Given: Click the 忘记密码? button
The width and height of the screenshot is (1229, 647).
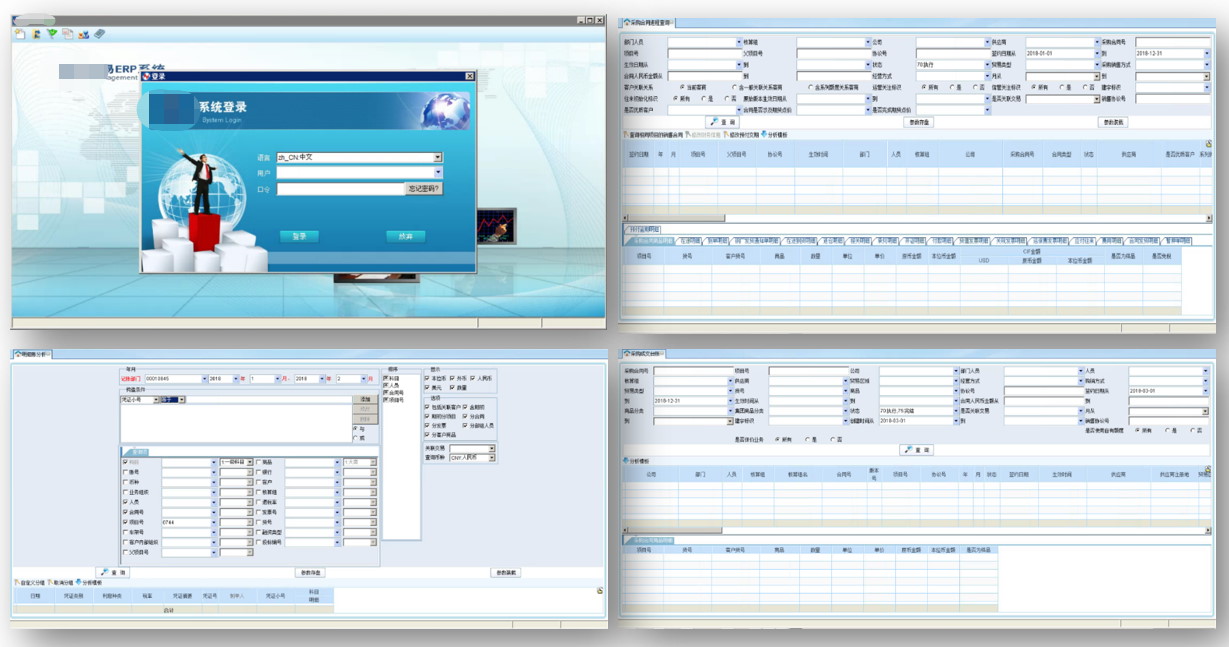Looking at the screenshot, I should coord(423,188).
